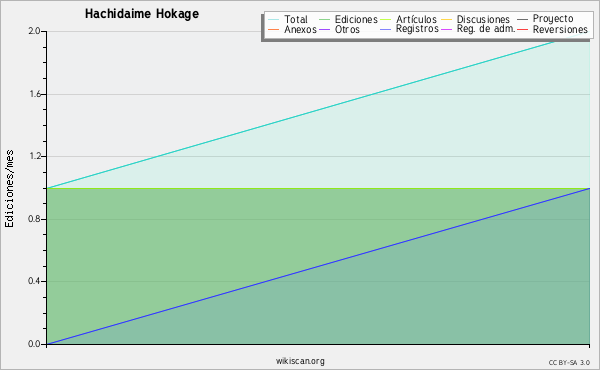Viewport: 600px width, 370px height.
Task: Click the chart title Hachidaime Hokage
Action: 142,14
